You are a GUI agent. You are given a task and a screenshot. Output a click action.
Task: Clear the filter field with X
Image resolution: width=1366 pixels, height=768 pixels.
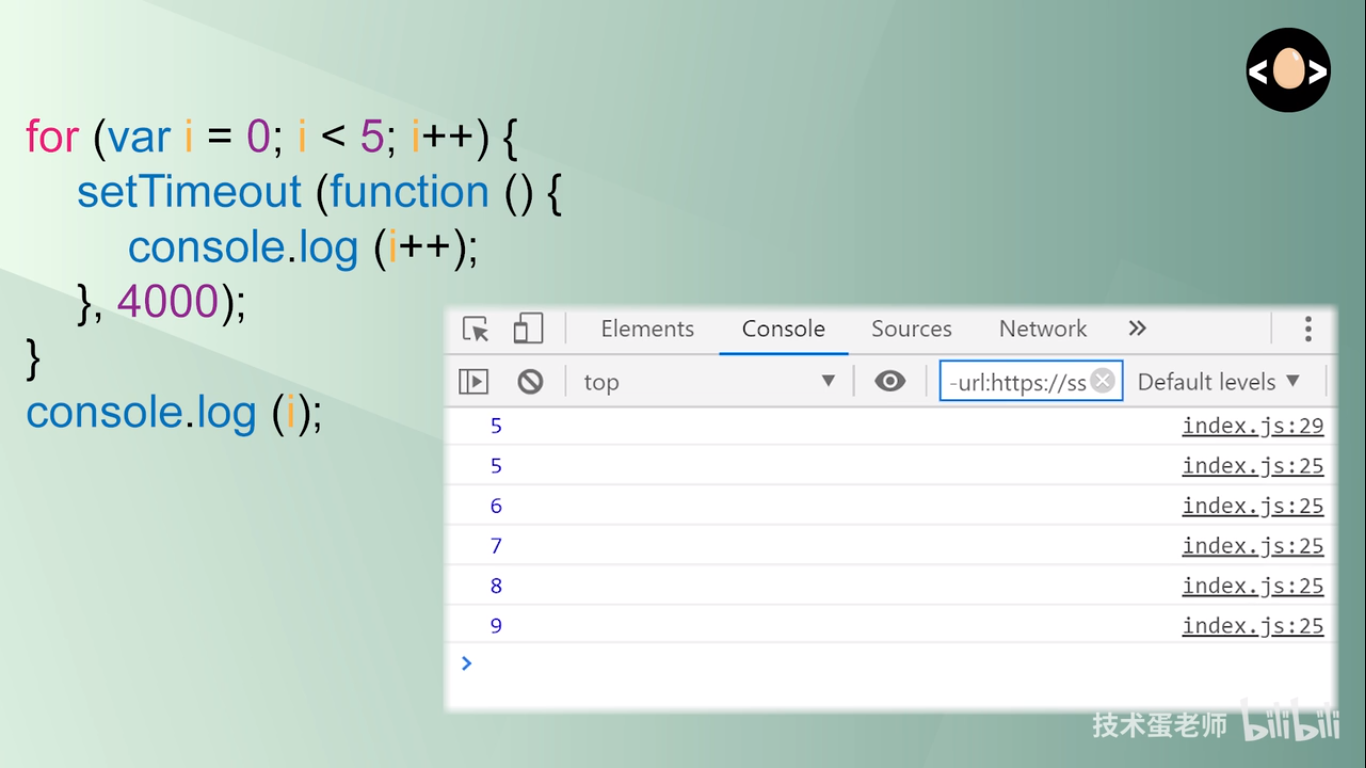coord(1103,380)
